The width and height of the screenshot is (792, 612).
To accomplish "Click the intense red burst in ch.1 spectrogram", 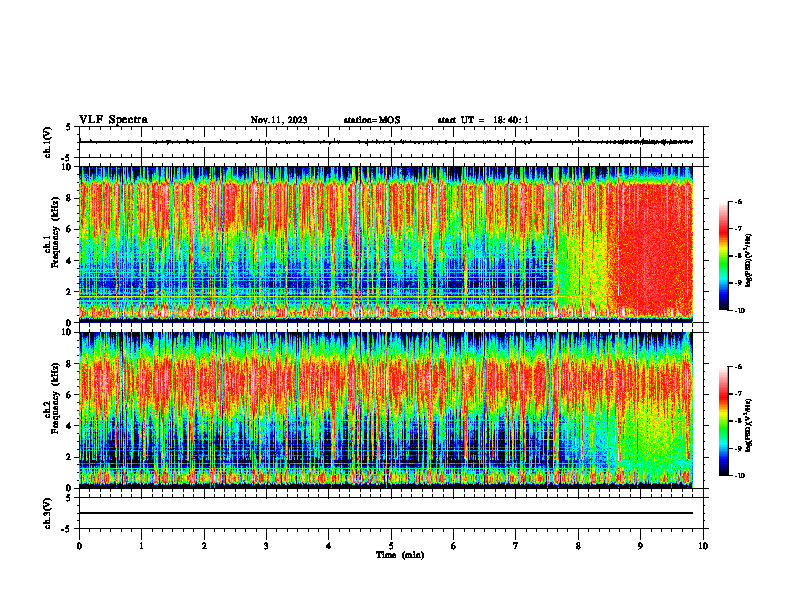I will [650, 250].
